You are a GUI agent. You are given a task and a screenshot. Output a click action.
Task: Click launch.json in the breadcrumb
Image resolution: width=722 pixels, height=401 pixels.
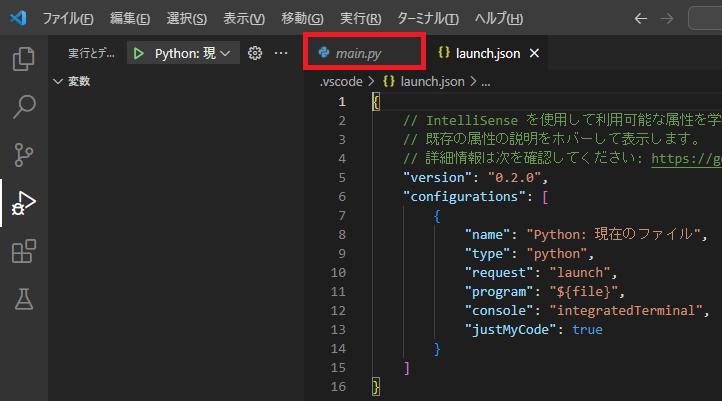pos(432,82)
